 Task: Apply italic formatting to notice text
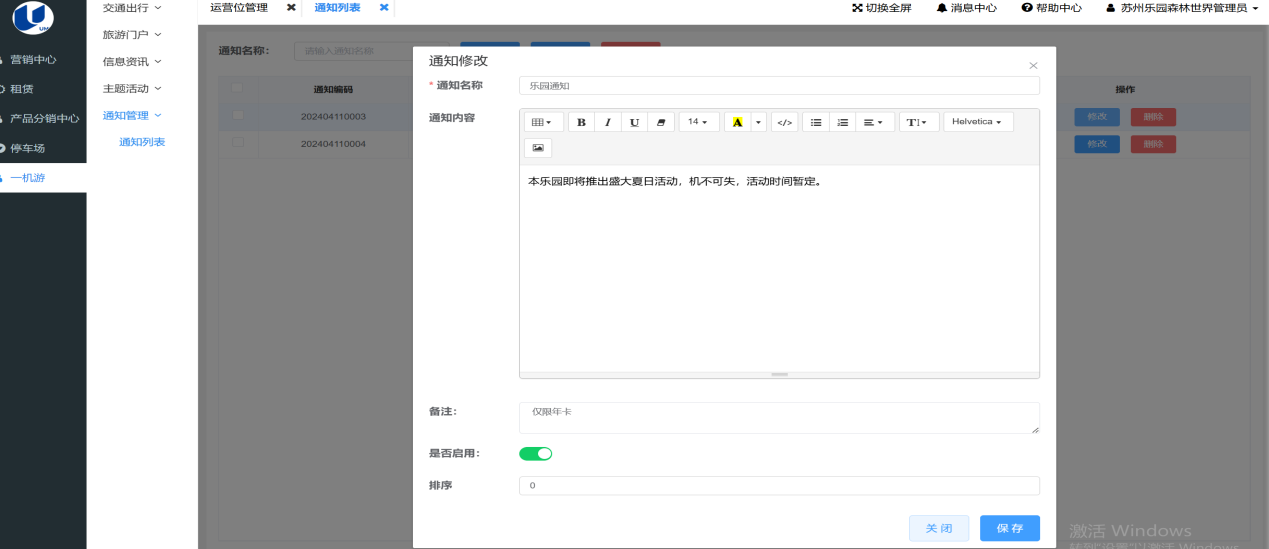pyautogui.click(x=607, y=122)
